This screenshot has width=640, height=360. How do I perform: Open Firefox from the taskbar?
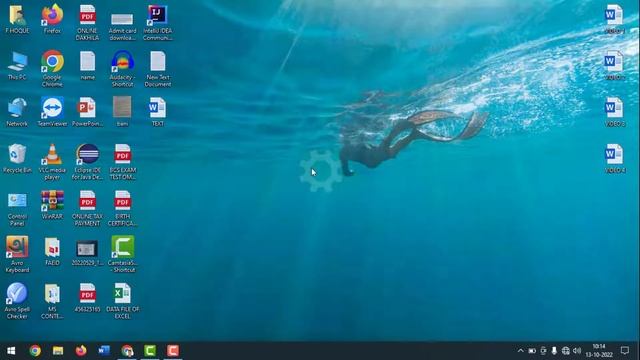[81, 351]
